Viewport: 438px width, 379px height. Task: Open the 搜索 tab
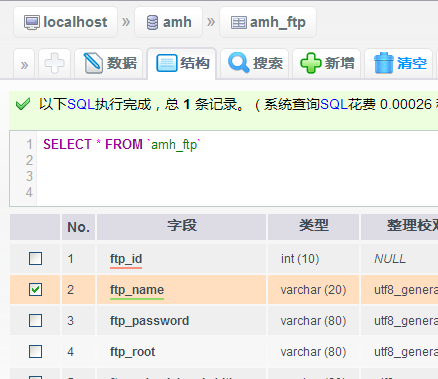tap(255, 63)
